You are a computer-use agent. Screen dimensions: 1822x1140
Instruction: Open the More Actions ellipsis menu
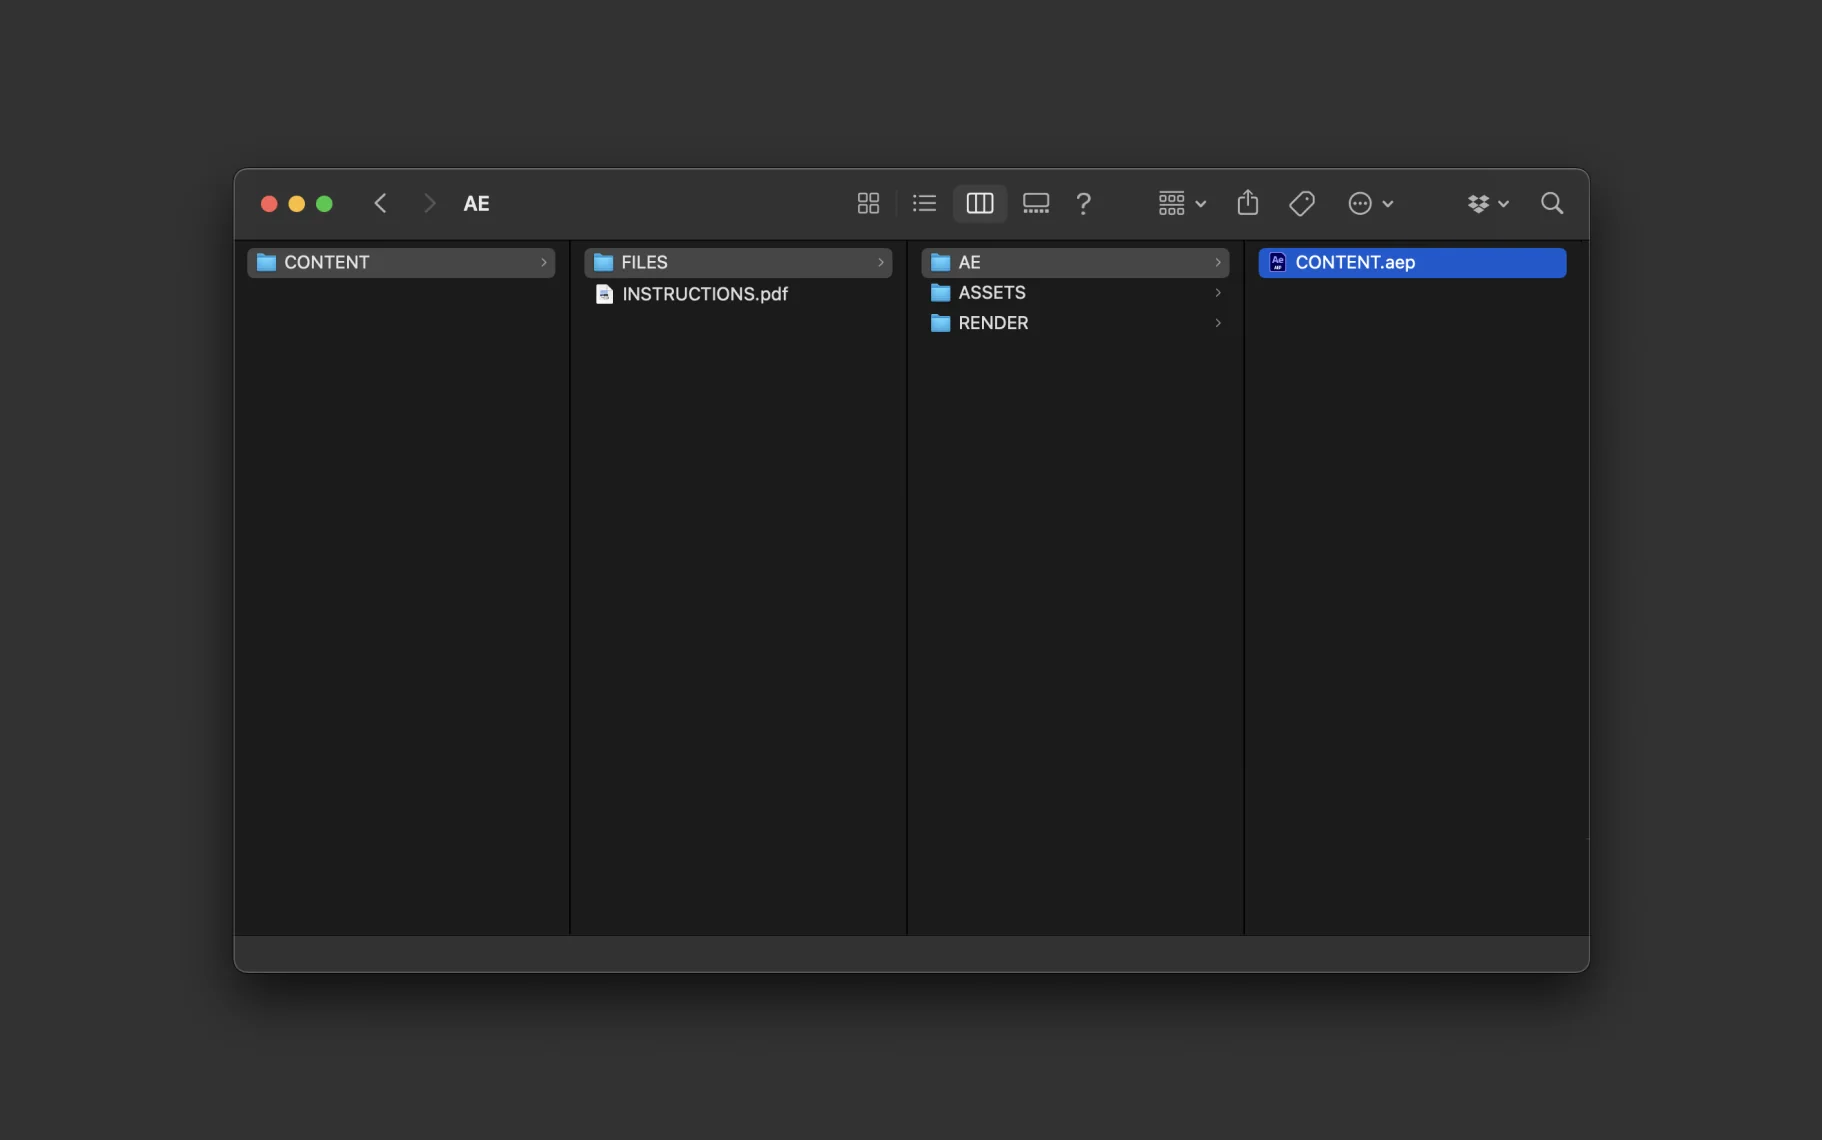1370,203
